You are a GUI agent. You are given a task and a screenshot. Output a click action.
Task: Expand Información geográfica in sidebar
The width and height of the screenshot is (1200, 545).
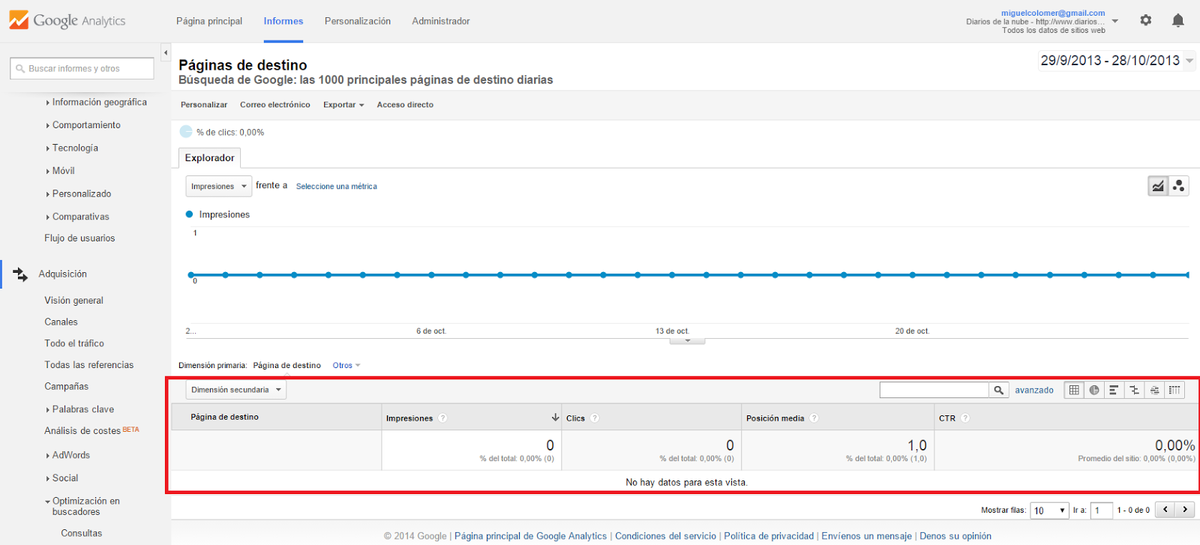tap(99, 102)
